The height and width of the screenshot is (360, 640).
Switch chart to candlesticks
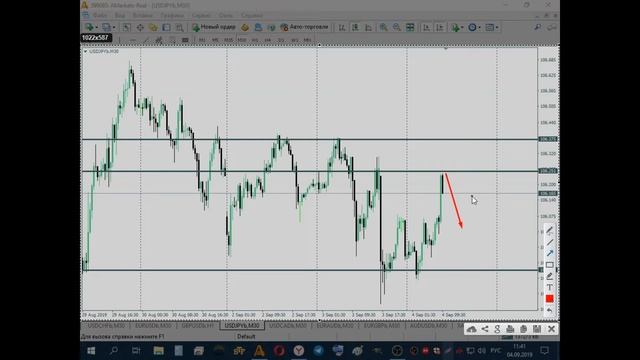[x=355, y=27]
